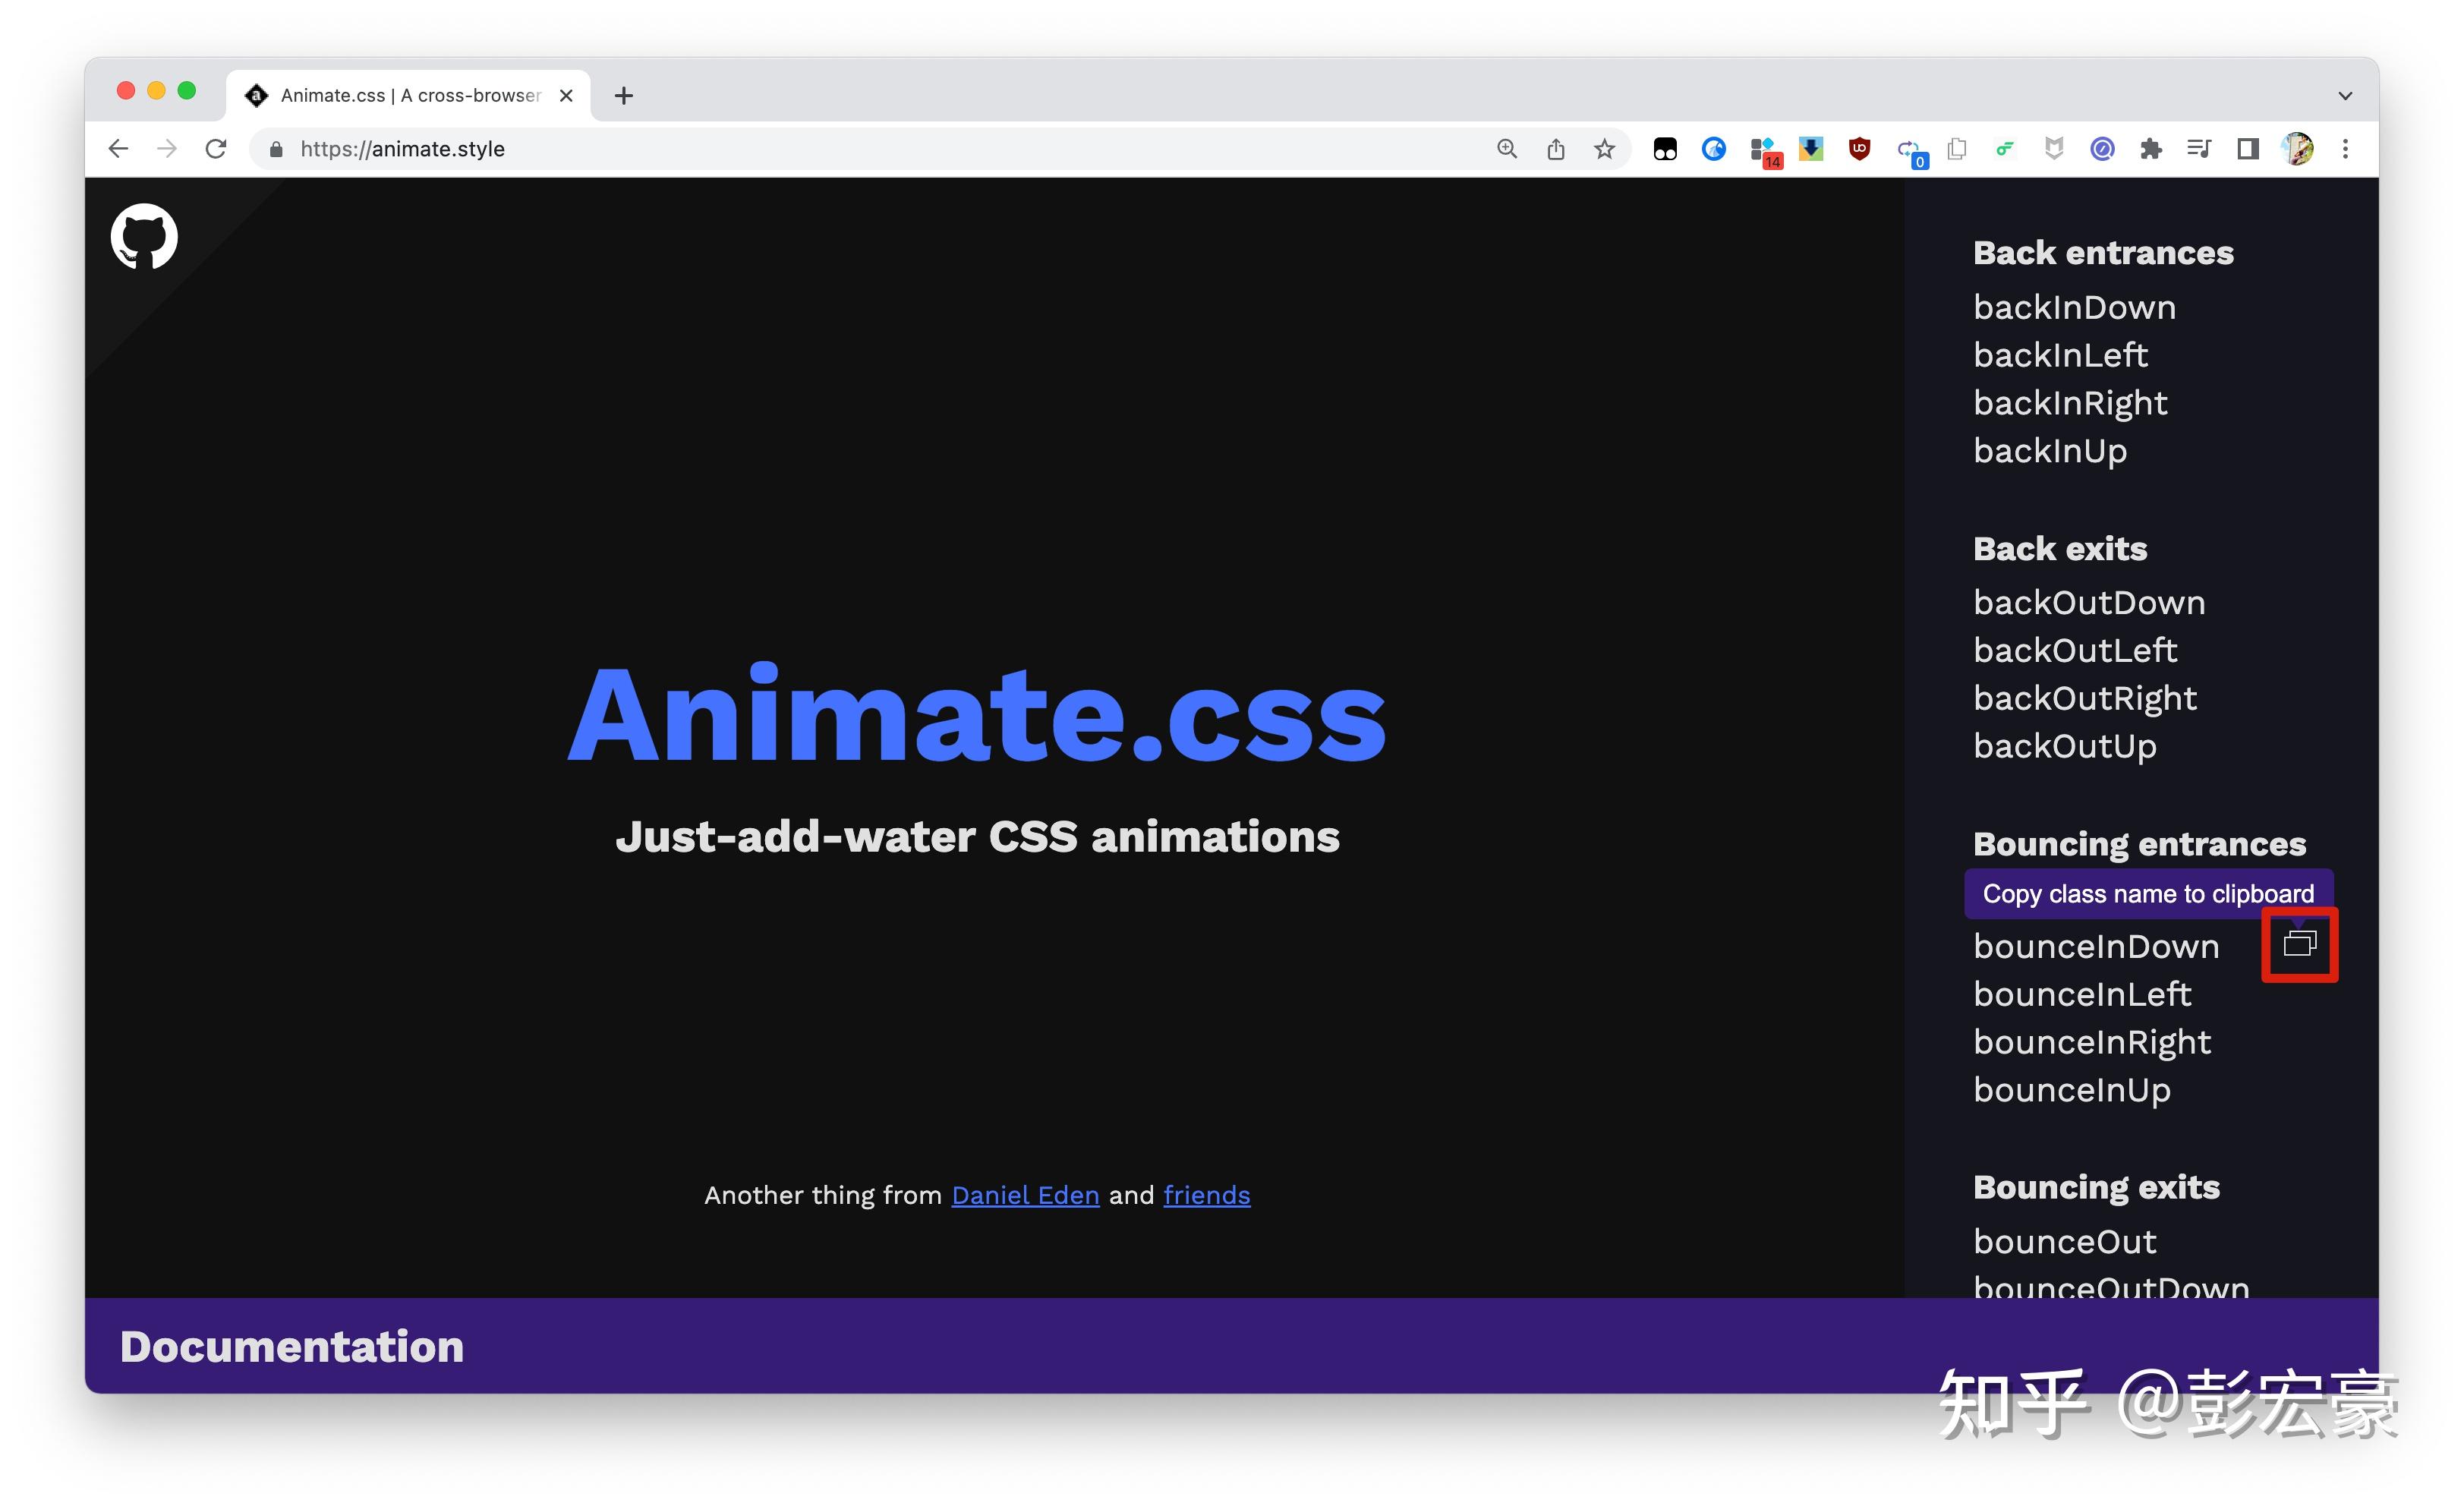The image size is (2464, 1506).
Task: Toggle the browser side panel
Action: (2247, 149)
